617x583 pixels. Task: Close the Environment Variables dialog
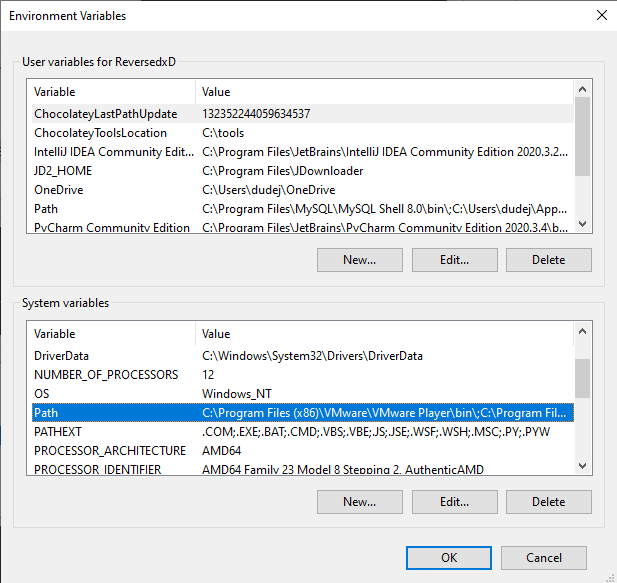[x=602, y=15]
